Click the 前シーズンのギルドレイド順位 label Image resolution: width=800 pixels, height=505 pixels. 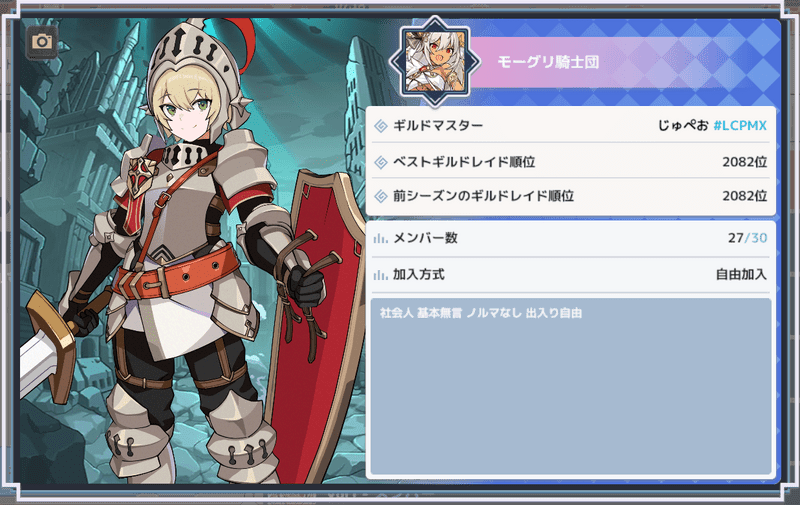tap(483, 196)
